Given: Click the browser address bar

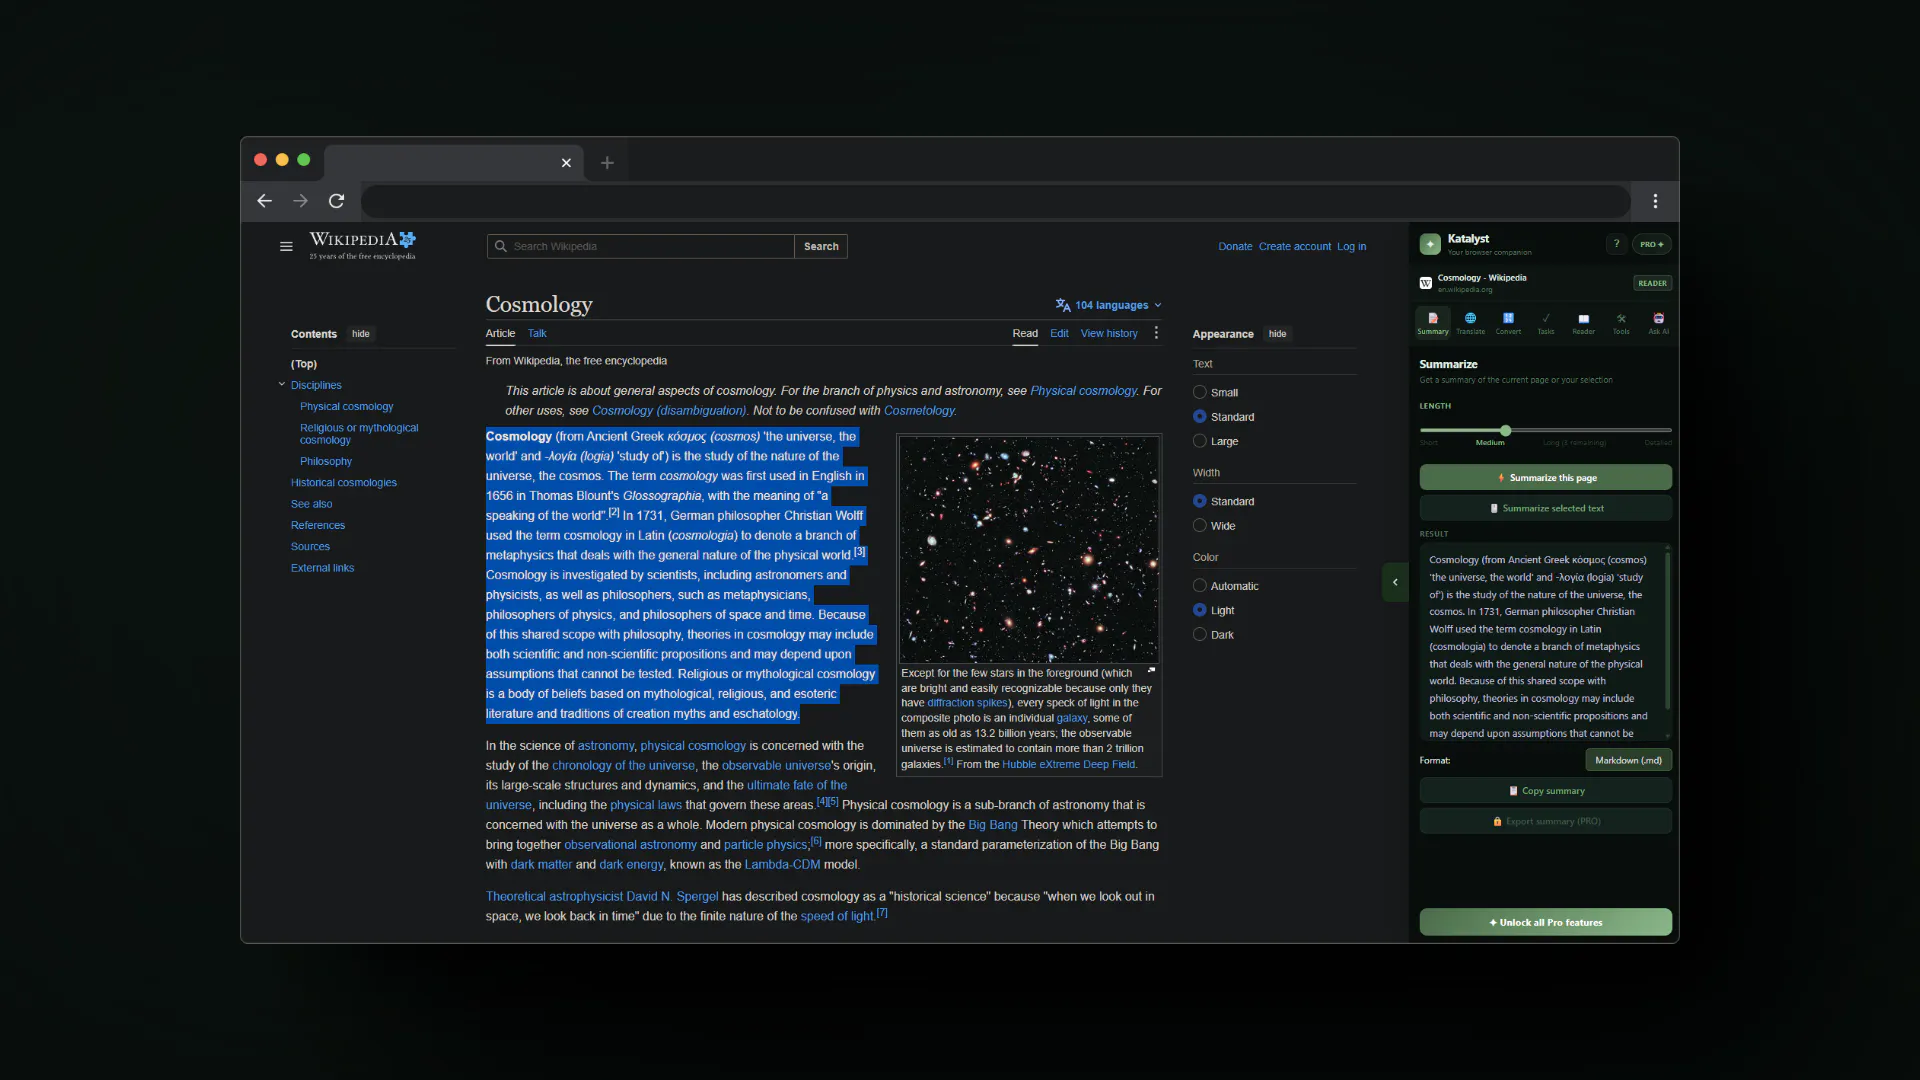Looking at the screenshot, I should point(996,201).
